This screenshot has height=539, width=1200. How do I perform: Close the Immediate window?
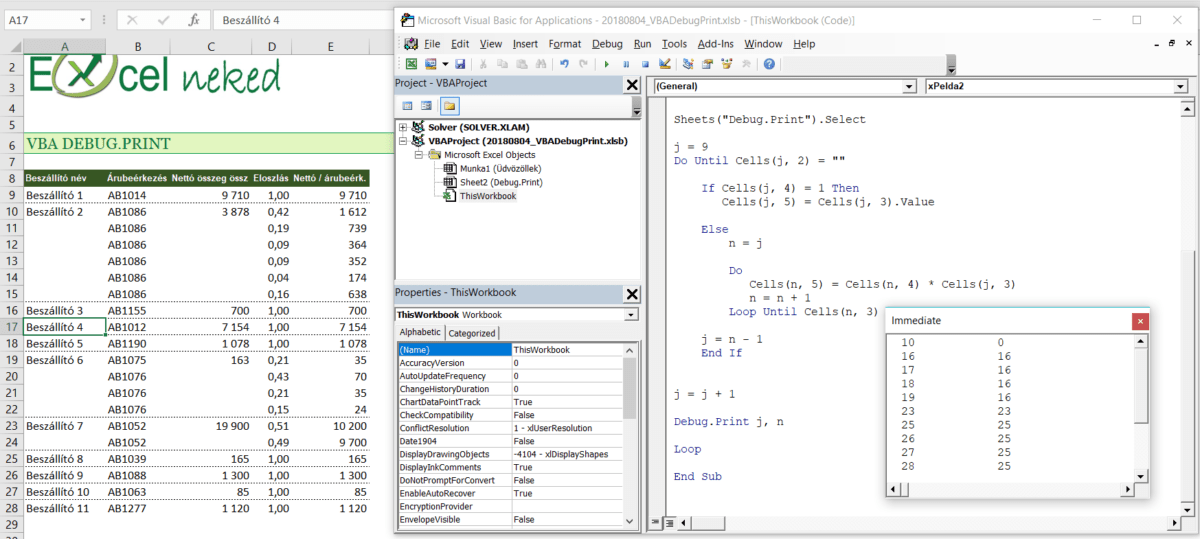click(1140, 321)
